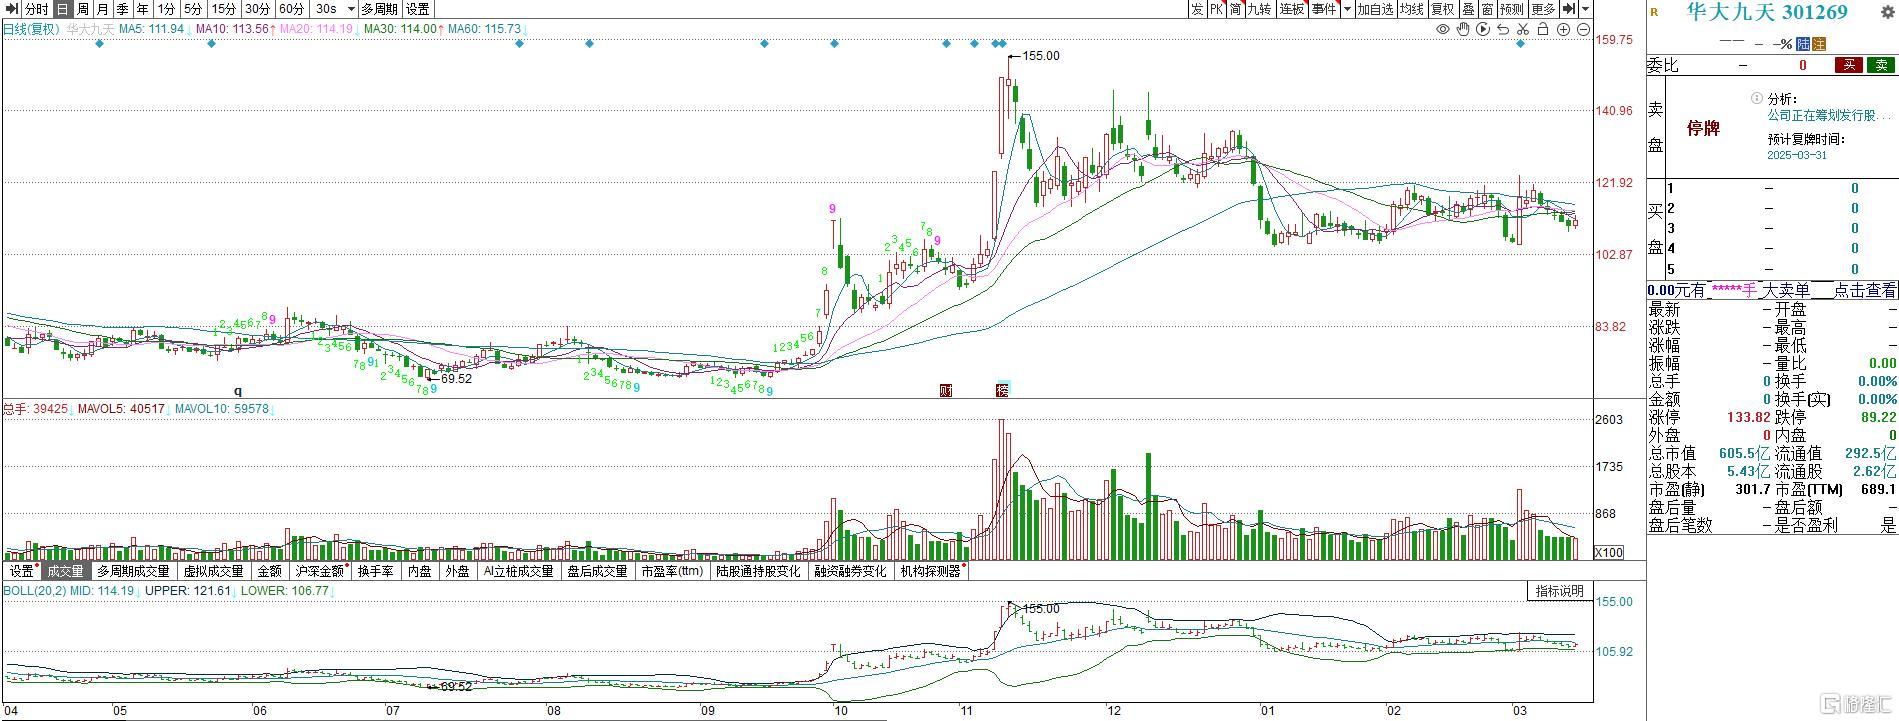
Task: Click the hand pan tool icon
Action: 1463,30
